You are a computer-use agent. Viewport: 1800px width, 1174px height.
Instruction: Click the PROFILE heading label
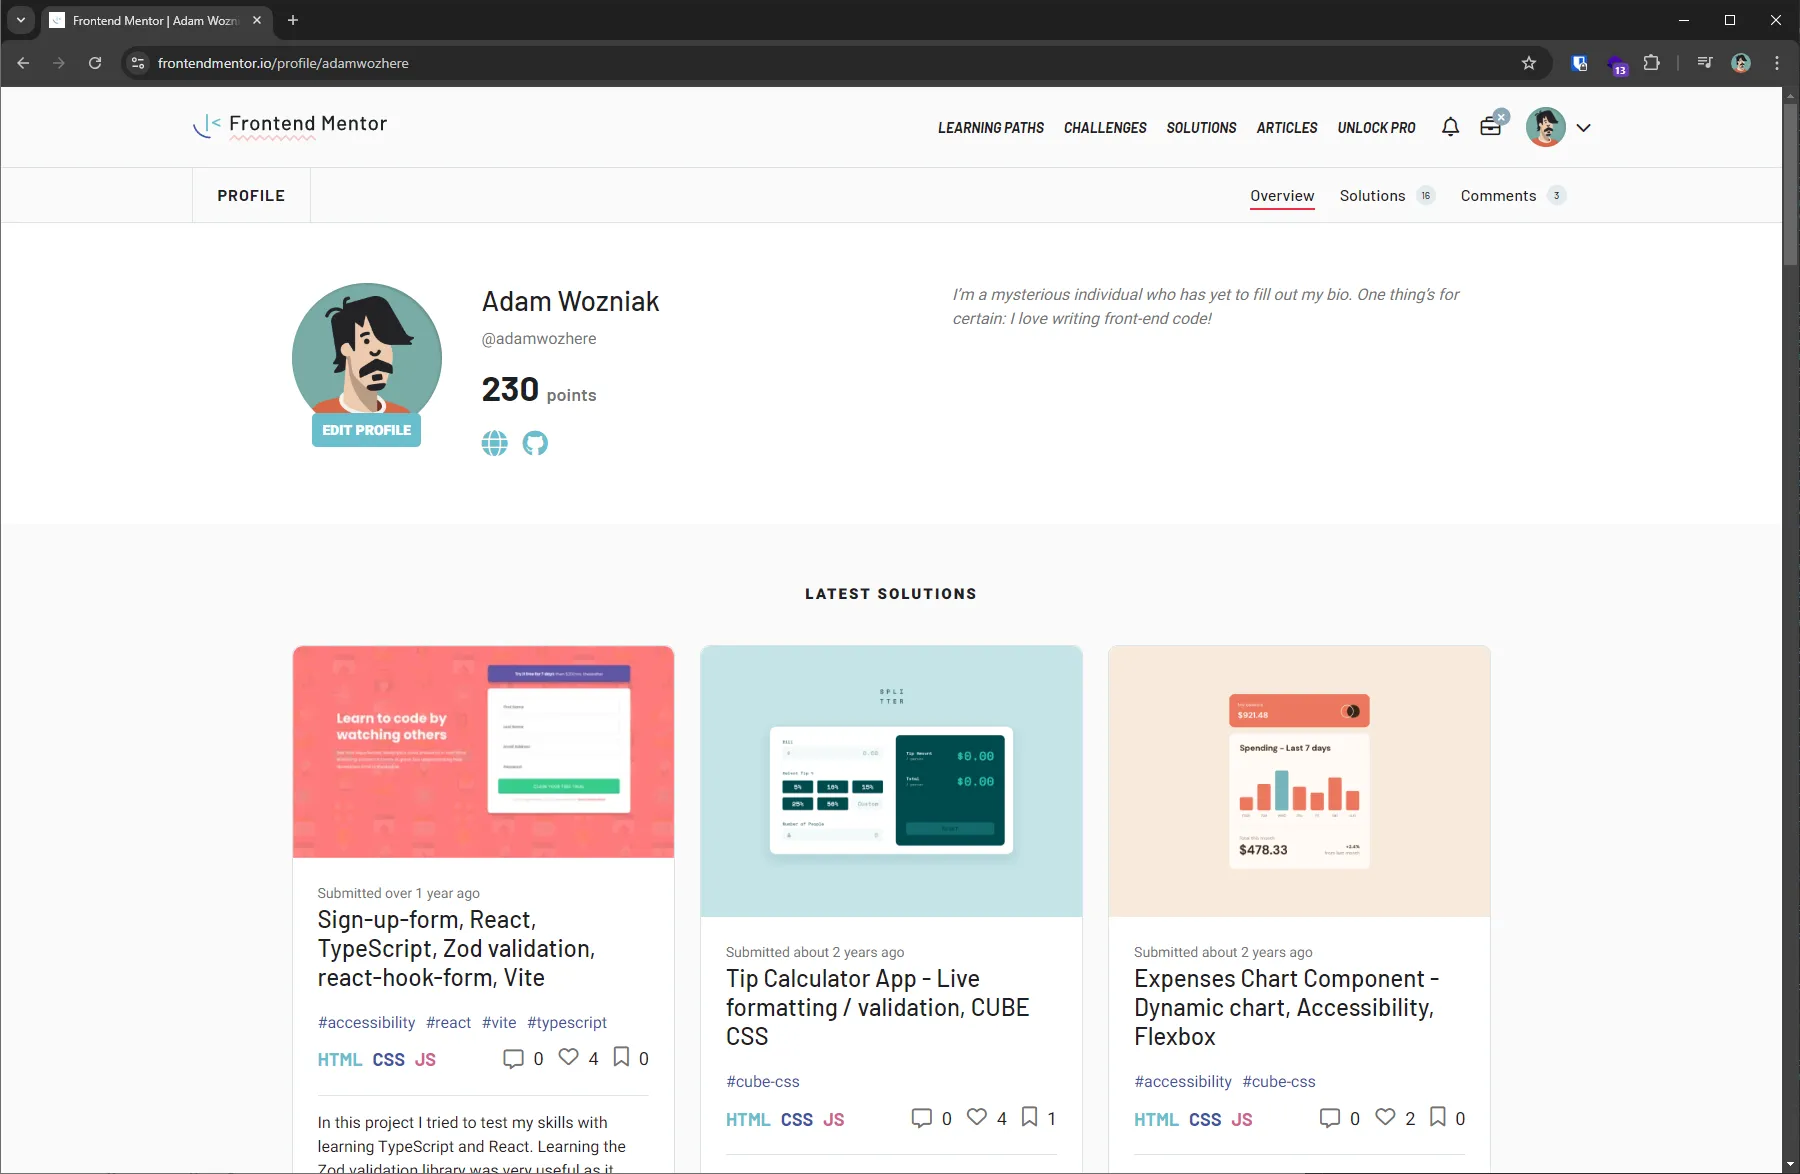pyautogui.click(x=251, y=196)
